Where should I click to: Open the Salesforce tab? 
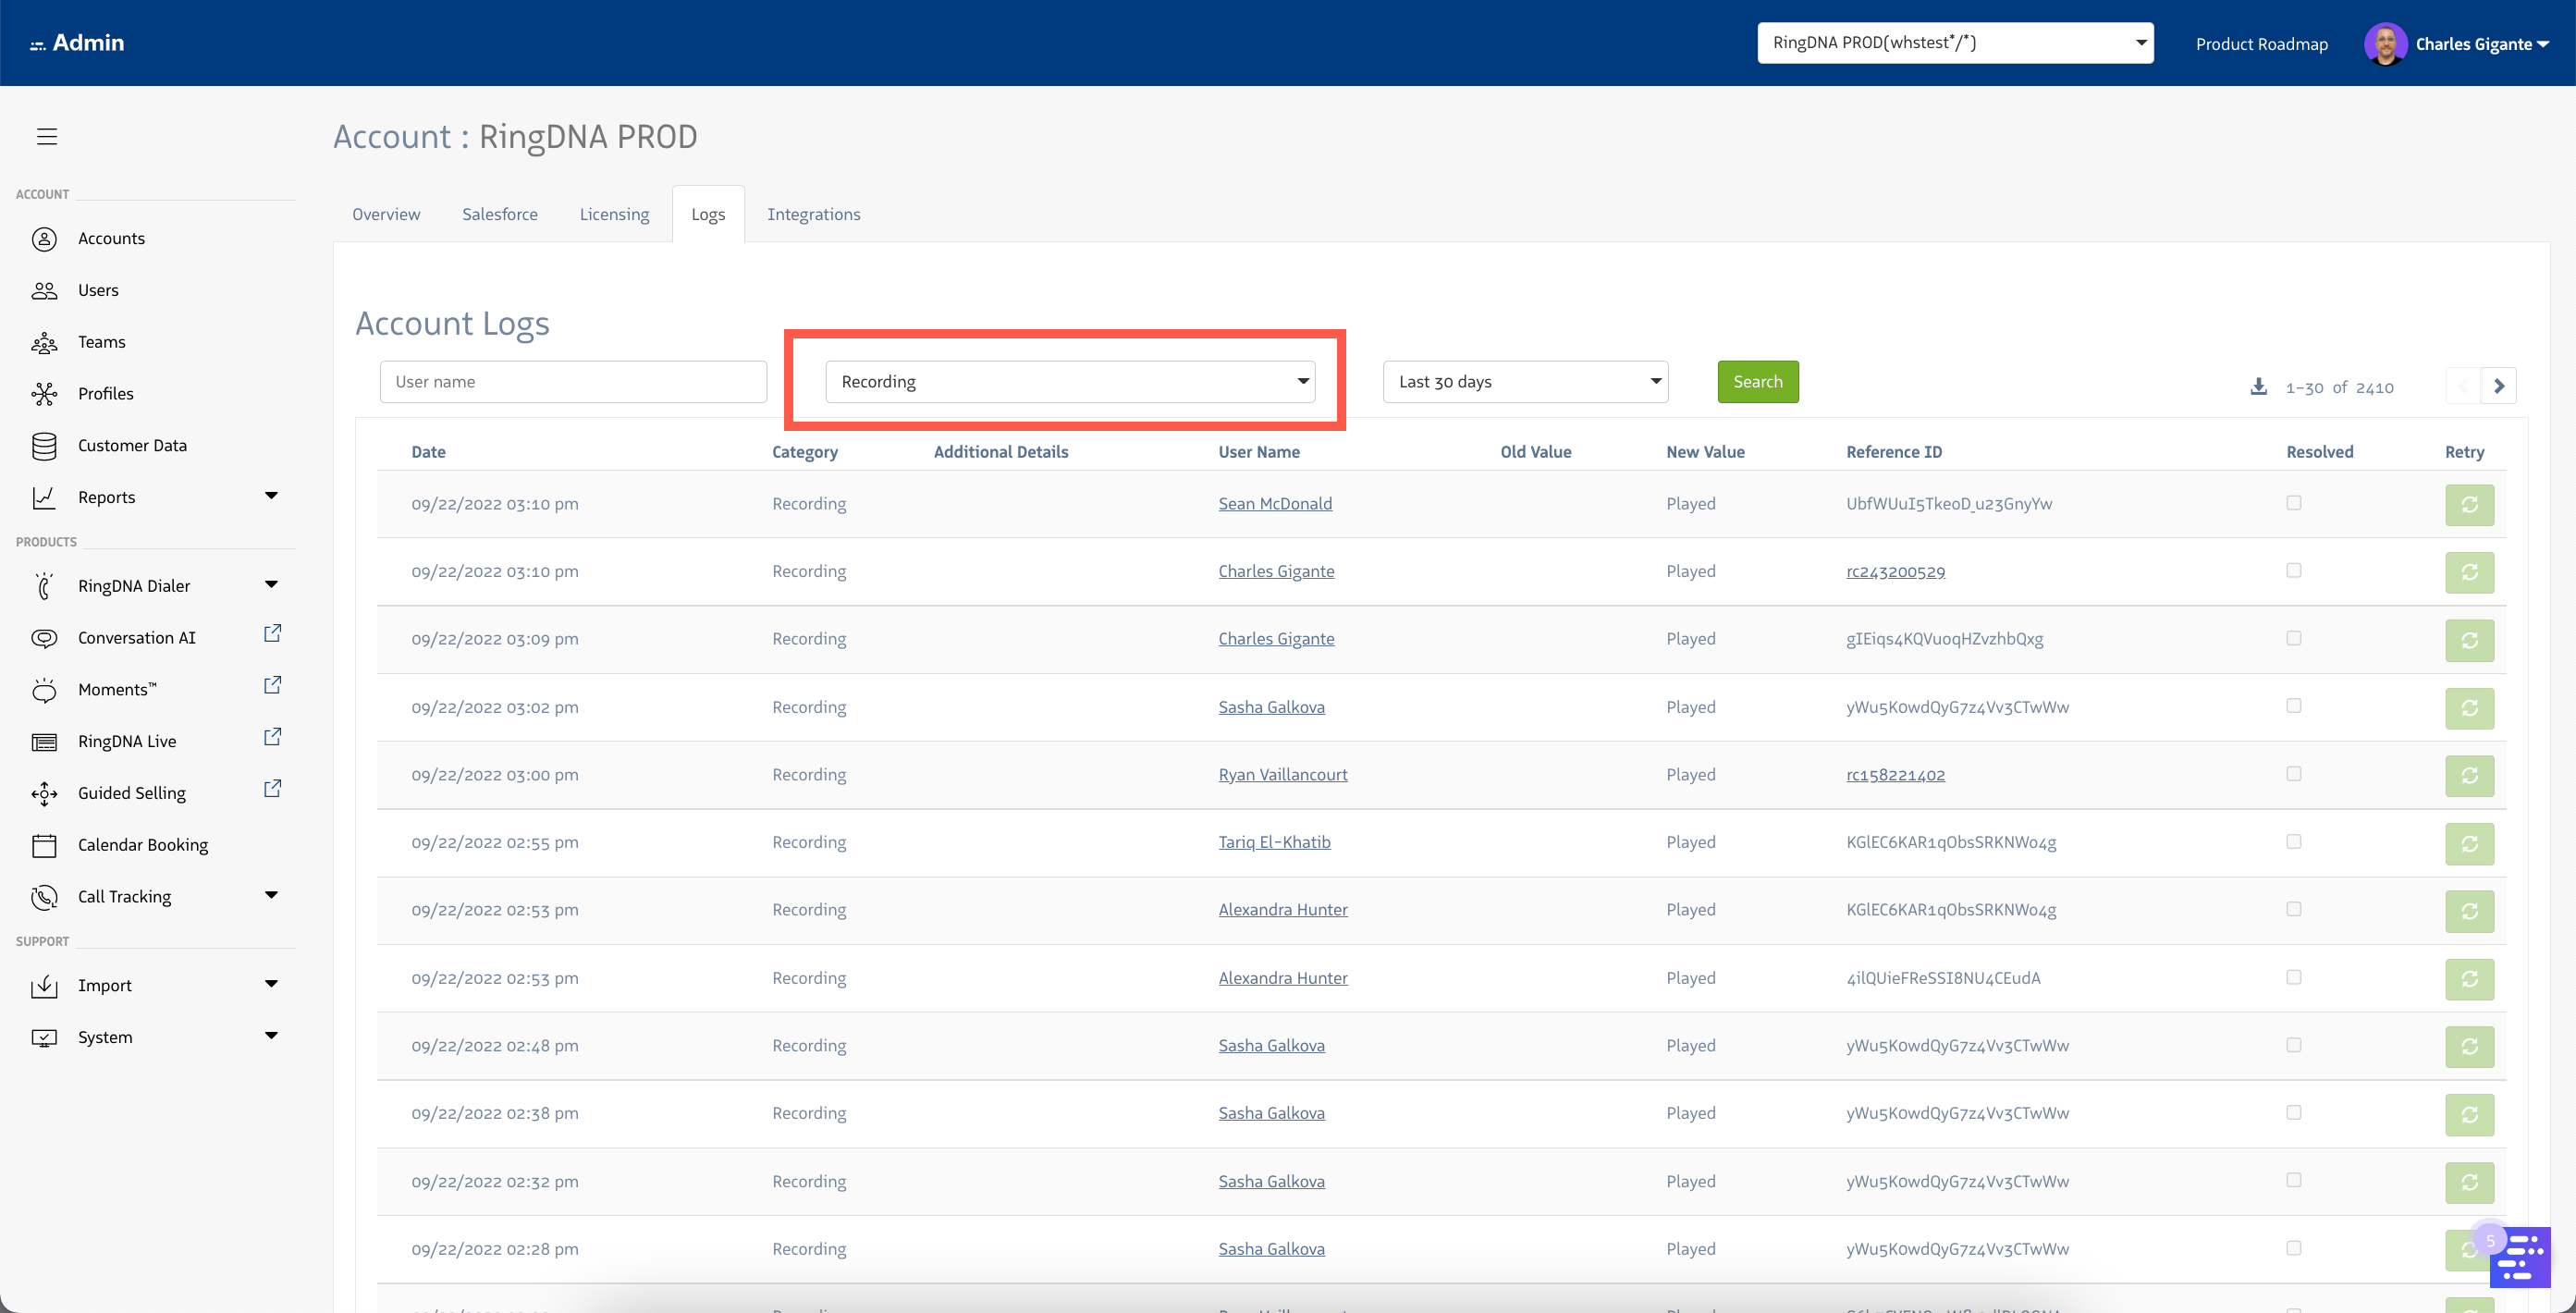pyautogui.click(x=499, y=213)
